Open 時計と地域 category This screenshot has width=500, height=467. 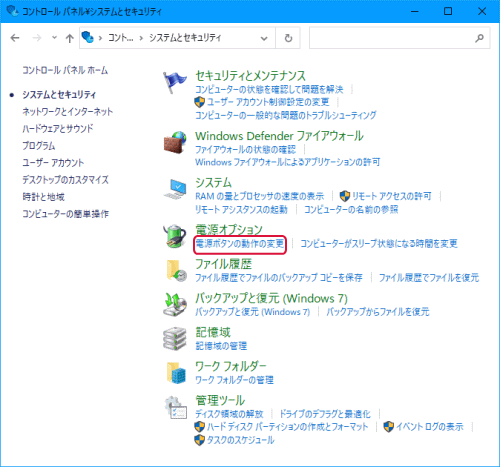43,197
